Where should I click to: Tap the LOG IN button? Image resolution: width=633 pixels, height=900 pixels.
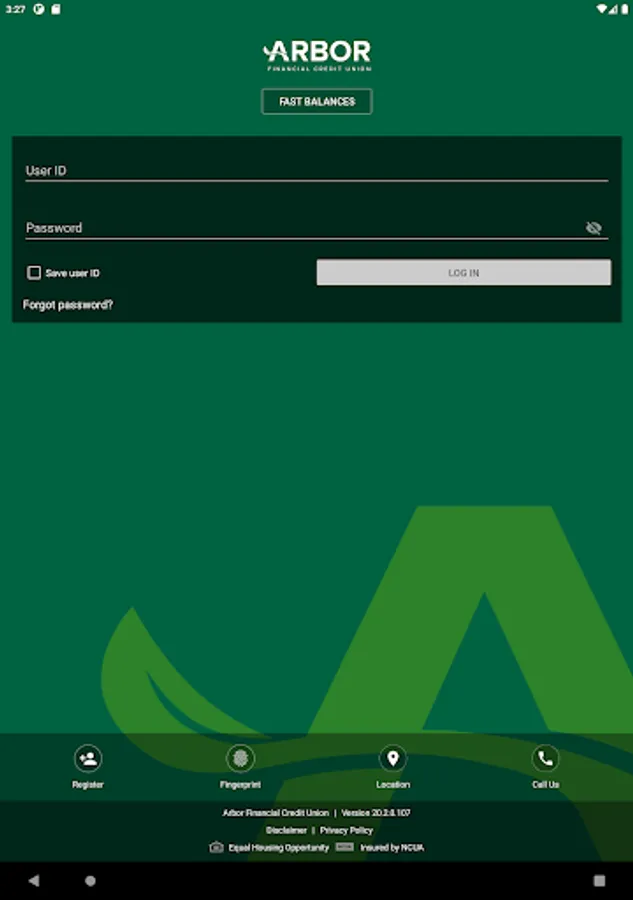click(x=464, y=273)
